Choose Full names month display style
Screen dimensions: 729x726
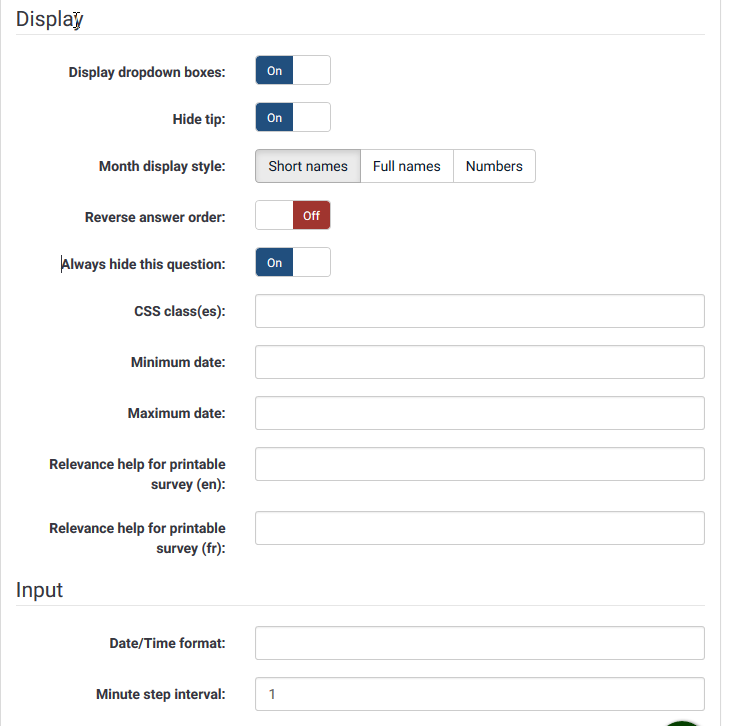click(406, 166)
